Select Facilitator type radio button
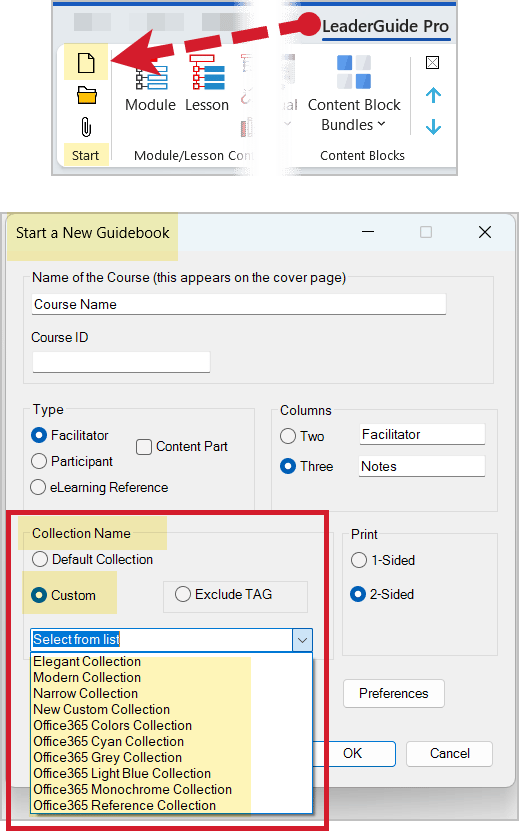The width and height of the screenshot is (519, 831). click(39, 435)
